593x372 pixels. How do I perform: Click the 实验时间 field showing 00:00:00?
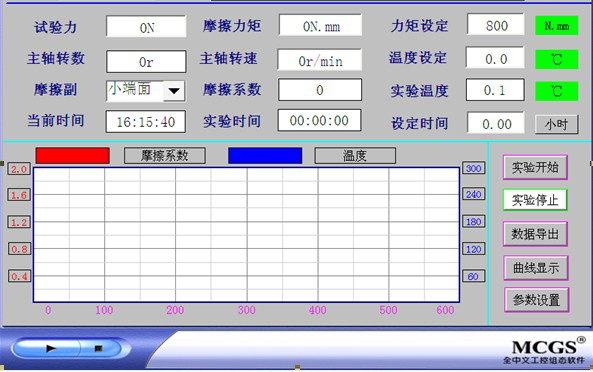pyautogui.click(x=320, y=121)
